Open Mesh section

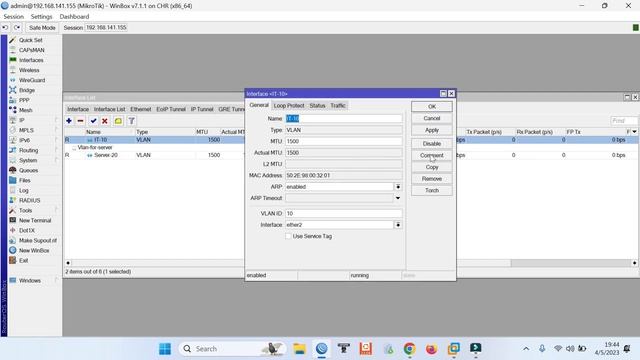[25, 110]
